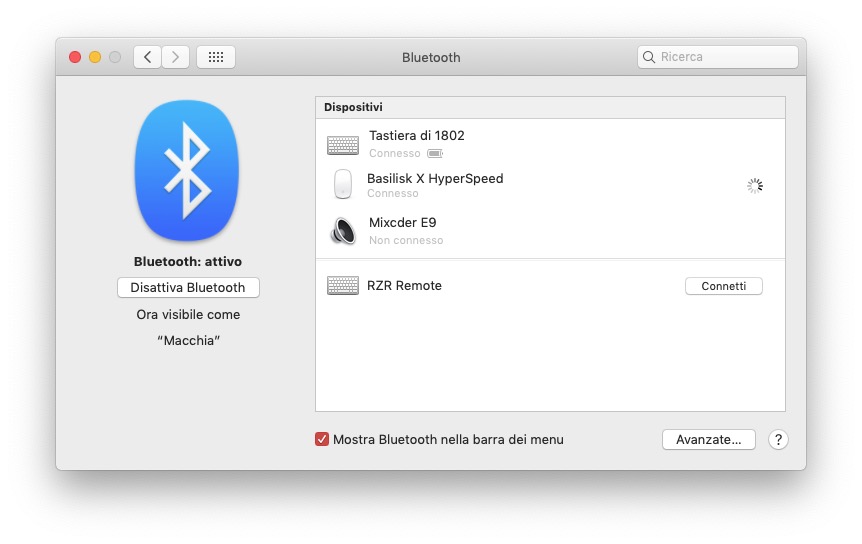Select the Tastiera di 1802 device row

550,144
